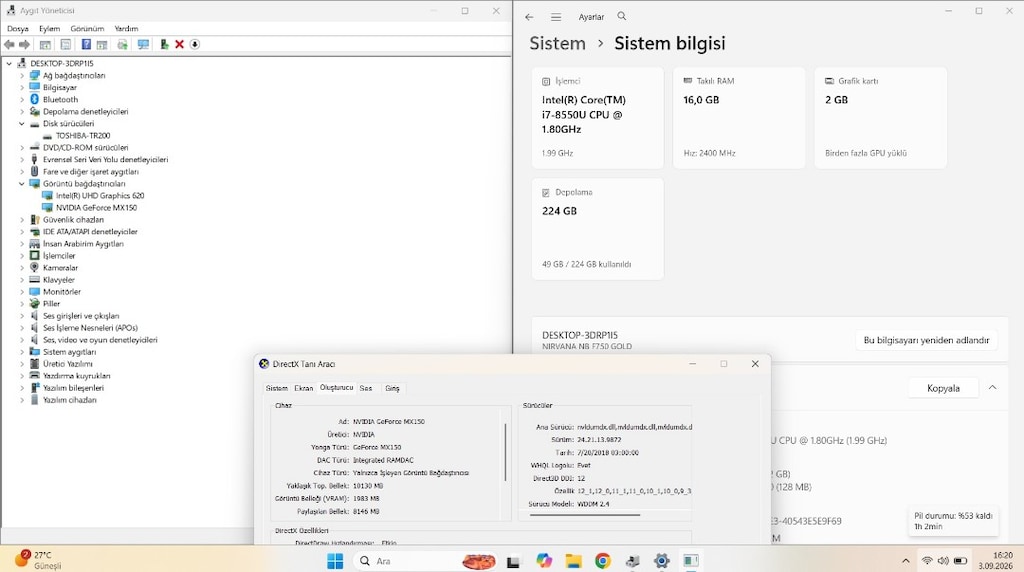
Task: Collapse the DESKTOP-3DRP1I5 root node
Action: pyautogui.click(x=9, y=63)
